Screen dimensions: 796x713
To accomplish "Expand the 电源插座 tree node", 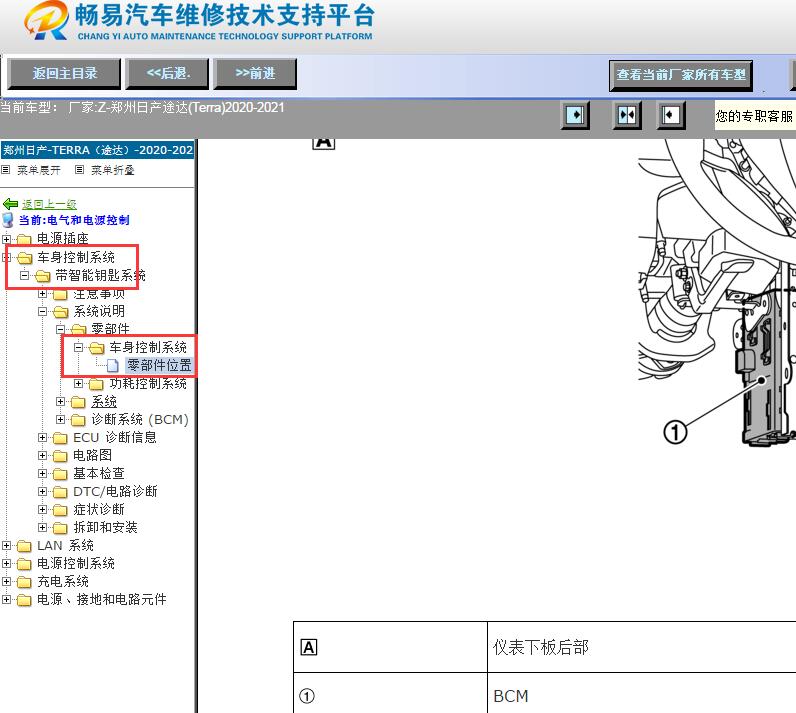I will [x=6, y=239].
